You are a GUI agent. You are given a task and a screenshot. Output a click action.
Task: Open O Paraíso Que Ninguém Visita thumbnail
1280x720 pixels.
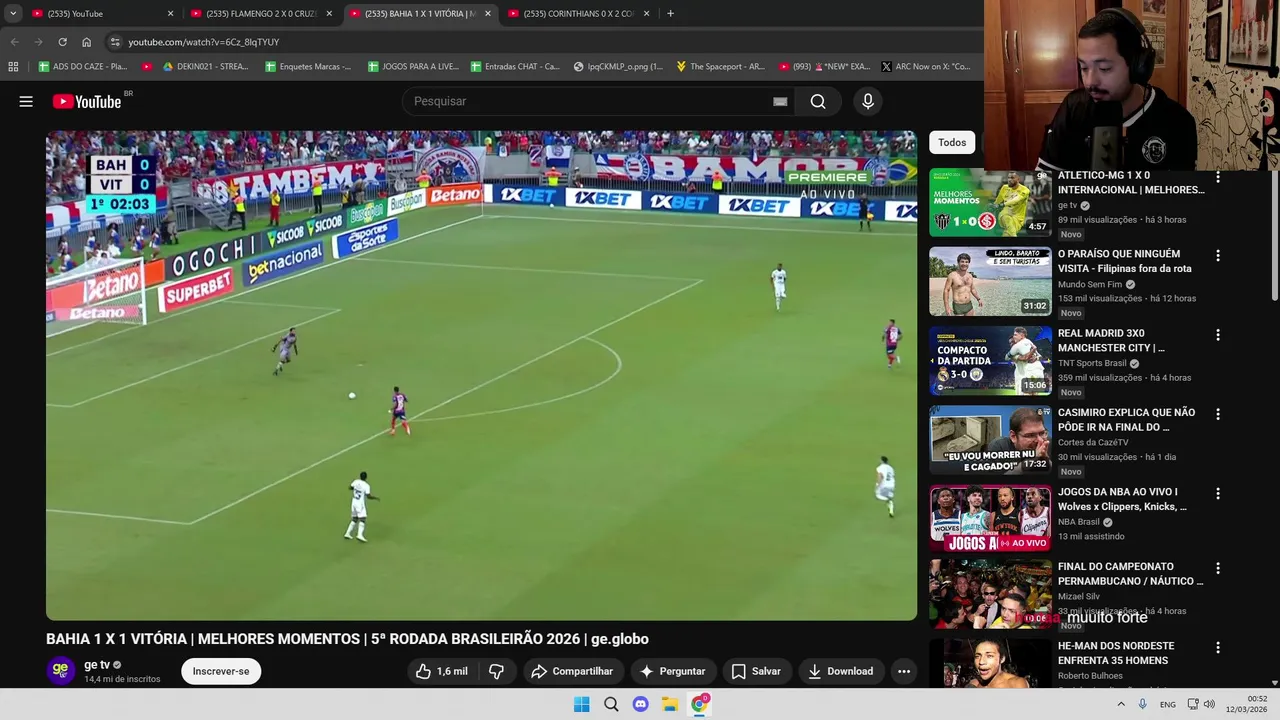coord(990,282)
